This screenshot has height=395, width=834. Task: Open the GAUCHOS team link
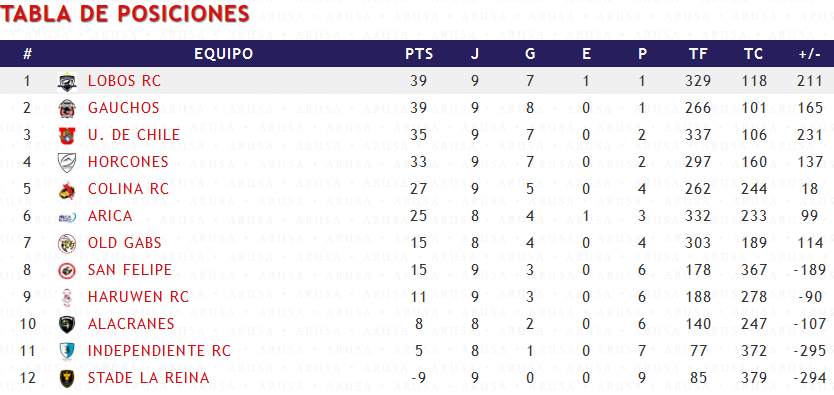click(123, 108)
